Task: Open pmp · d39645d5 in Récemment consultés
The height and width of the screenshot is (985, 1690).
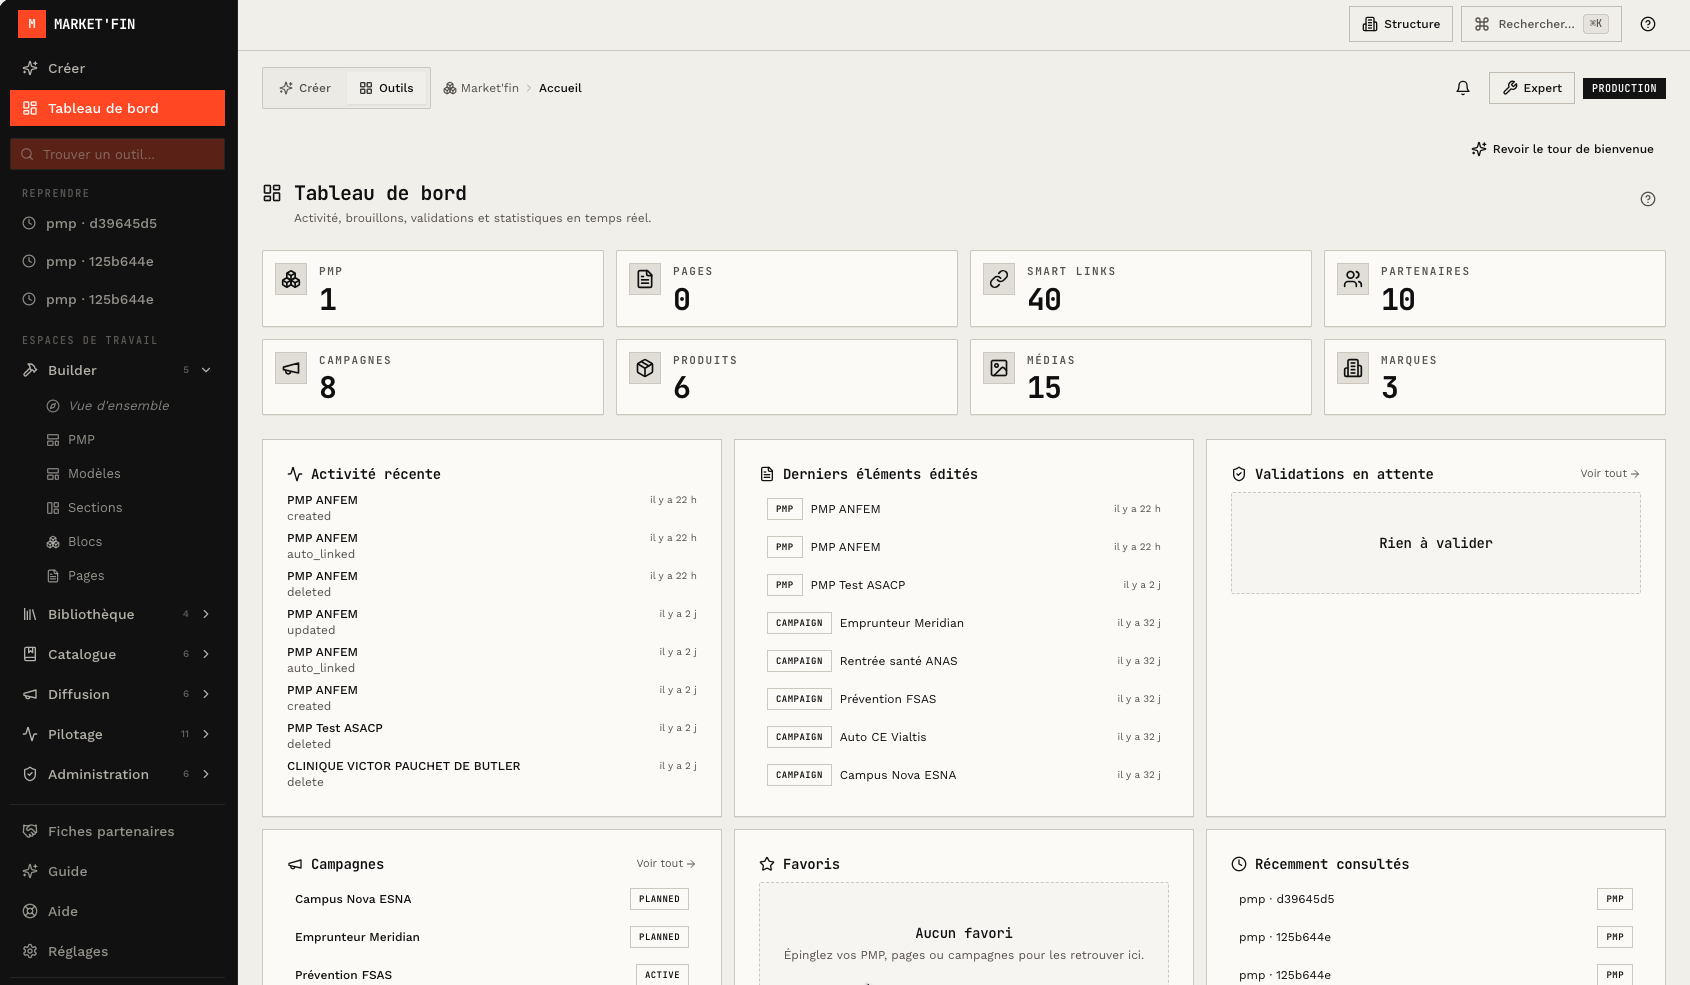Action: 1436,899
